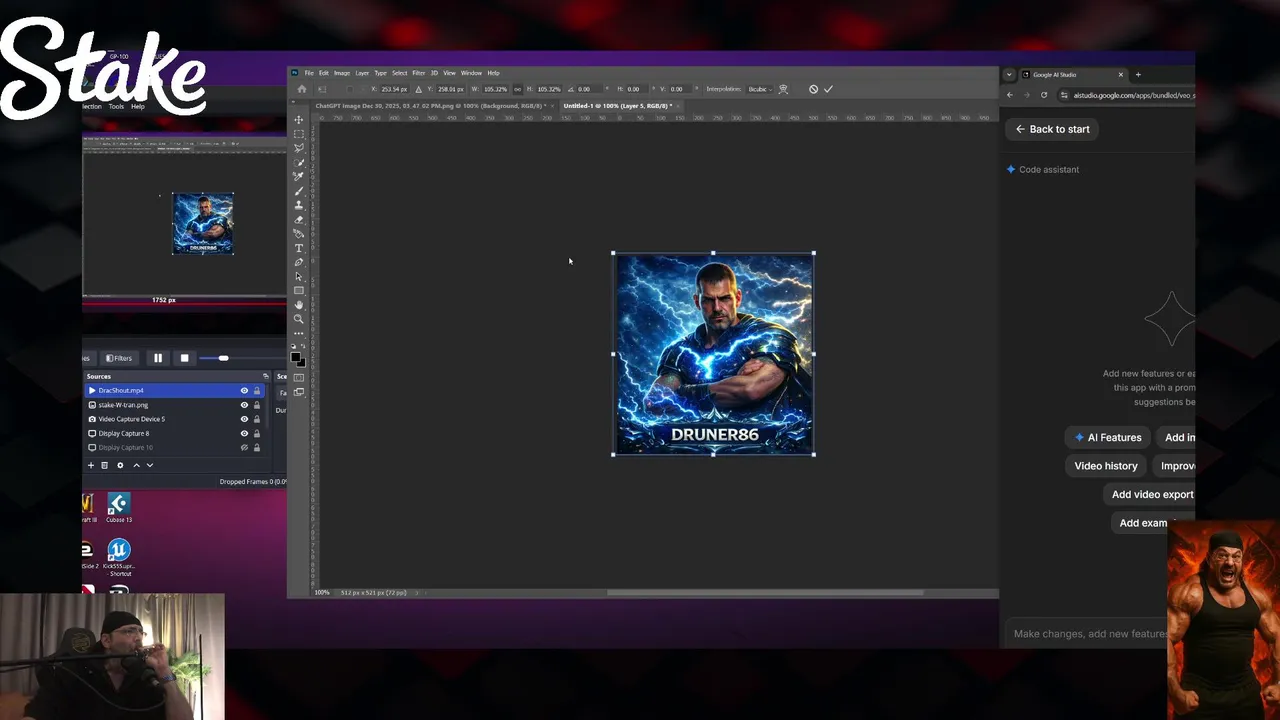
Task: Open the Image menu in Photoshop
Action: (342, 73)
